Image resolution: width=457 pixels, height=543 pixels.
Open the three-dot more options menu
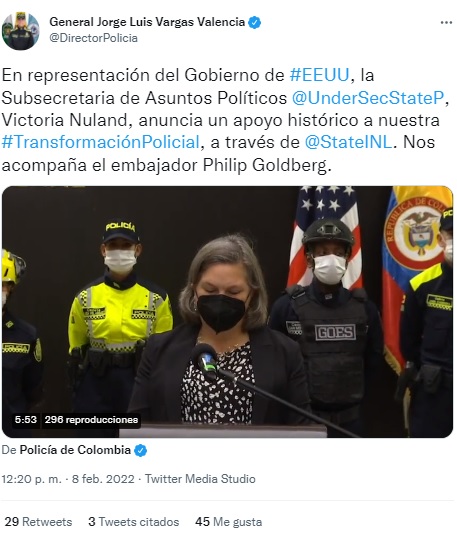pos(446,23)
